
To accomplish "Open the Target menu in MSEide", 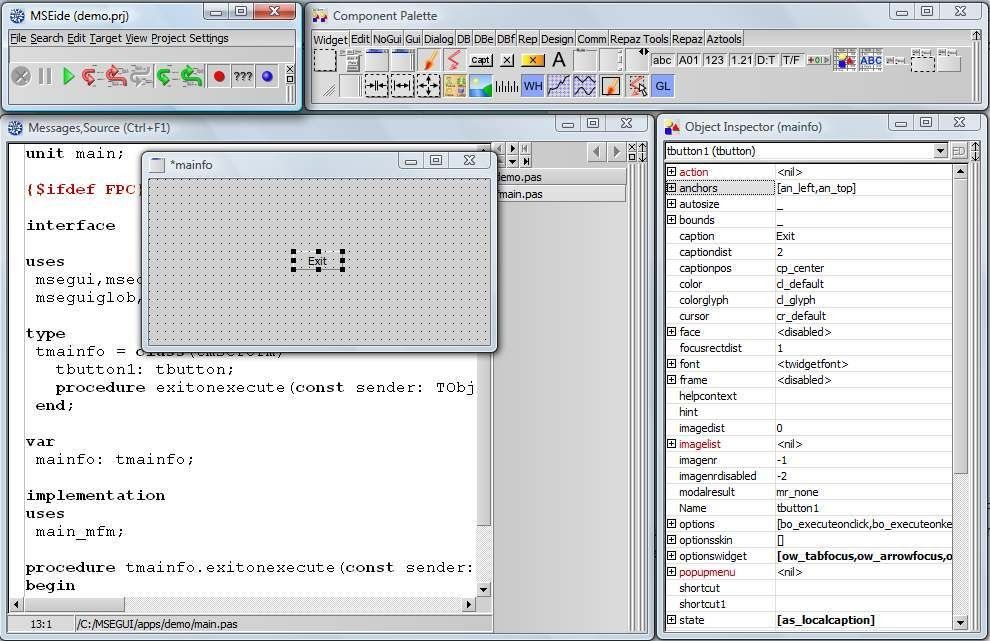I will click(x=104, y=37).
